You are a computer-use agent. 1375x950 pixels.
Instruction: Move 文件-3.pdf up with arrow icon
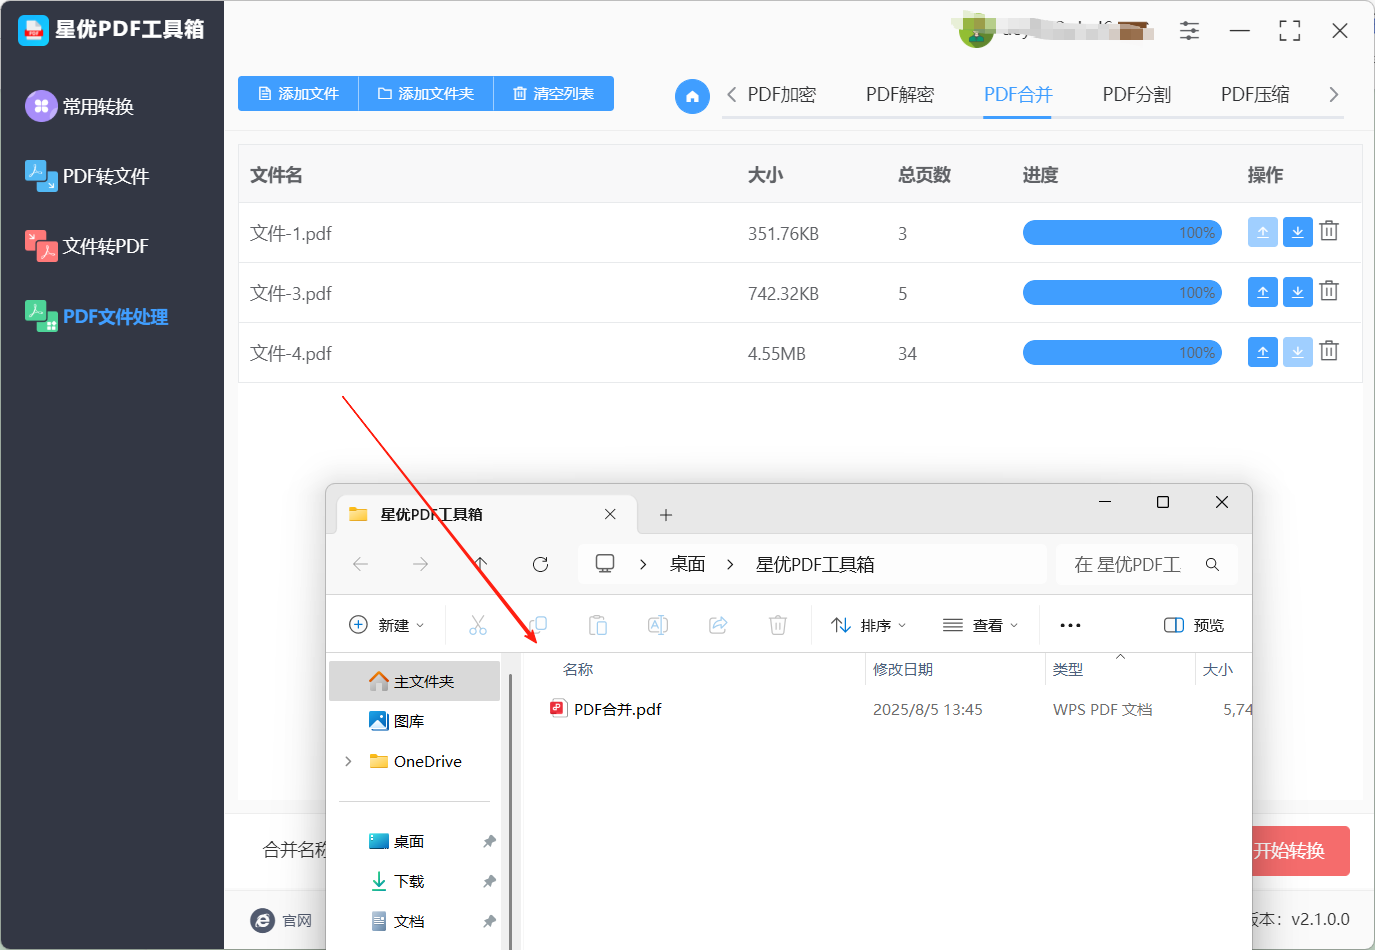pos(1263,292)
